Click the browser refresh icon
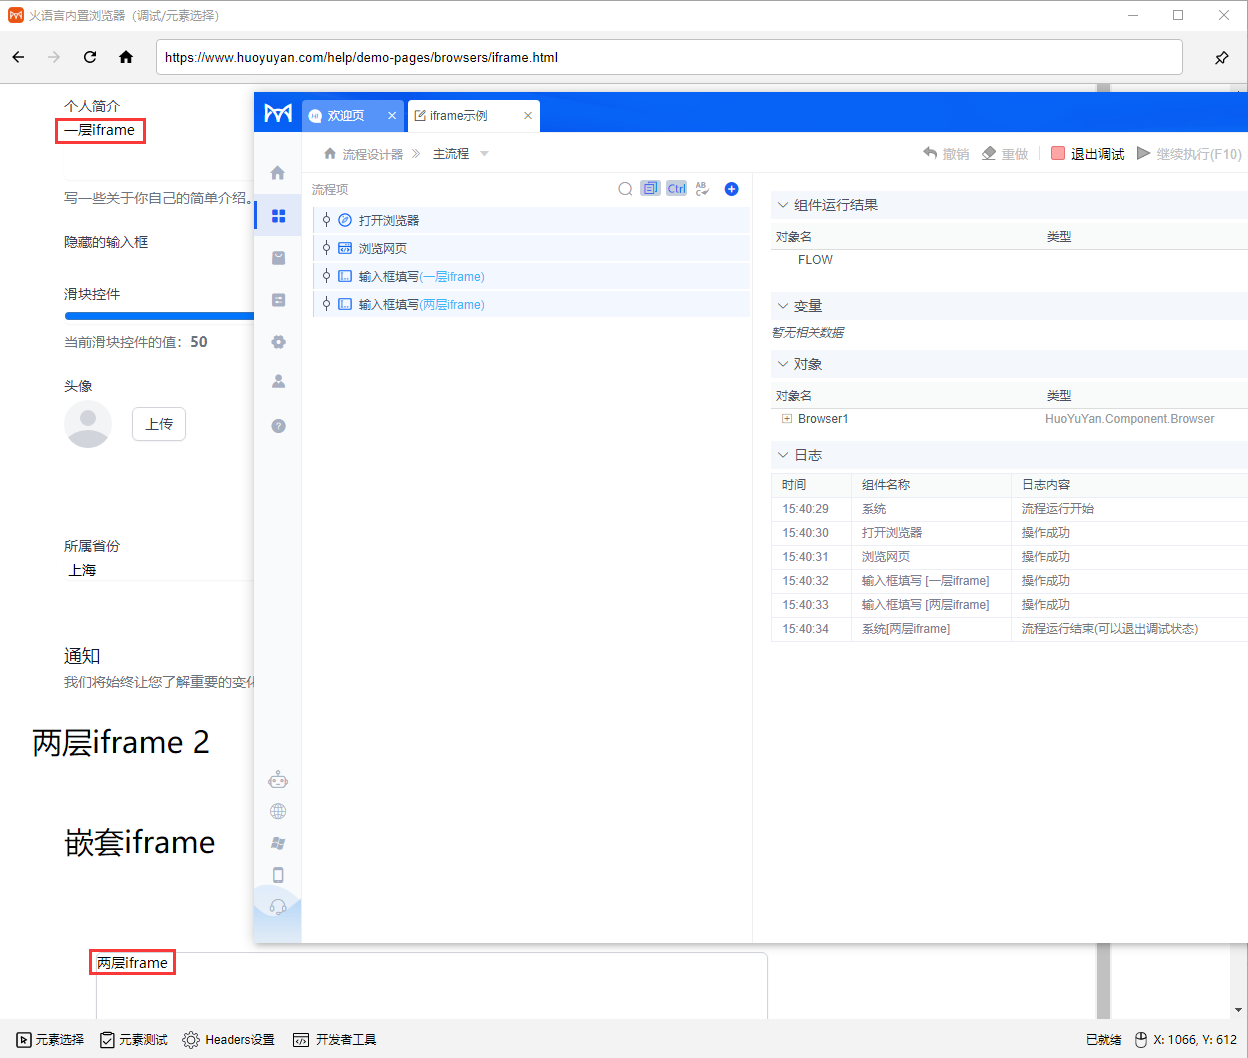This screenshot has width=1248, height=1058. (x=90, y=57)
